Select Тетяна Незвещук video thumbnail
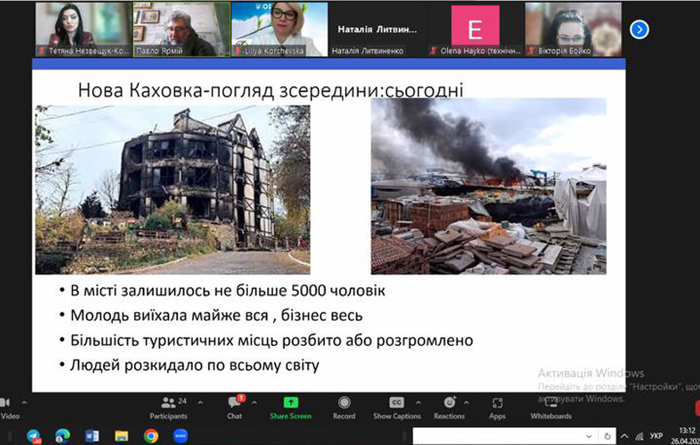This screenshot has width=700, height=445. [x=83, y=29]
